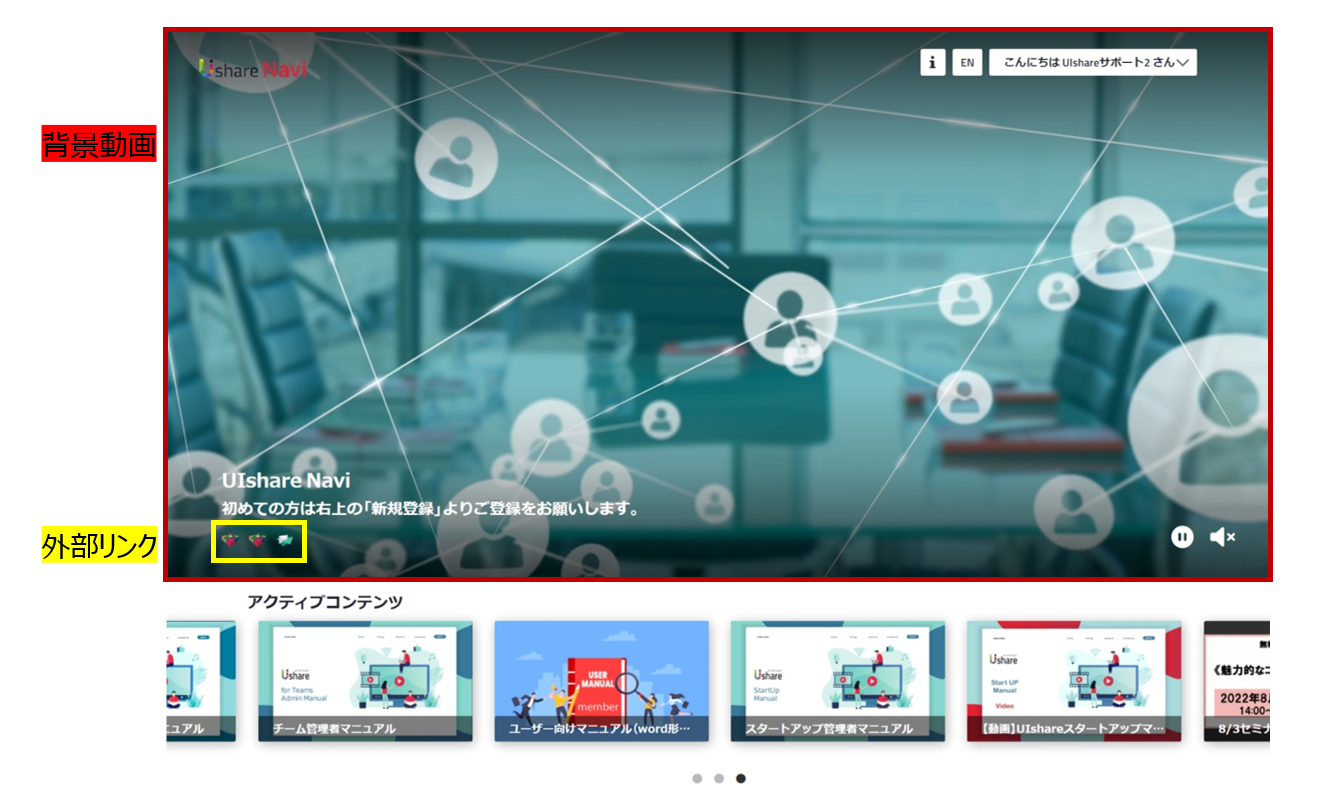Screen dimensions: 1321x794
Task: Pause the background video
Action: [x=1182, y=537]
